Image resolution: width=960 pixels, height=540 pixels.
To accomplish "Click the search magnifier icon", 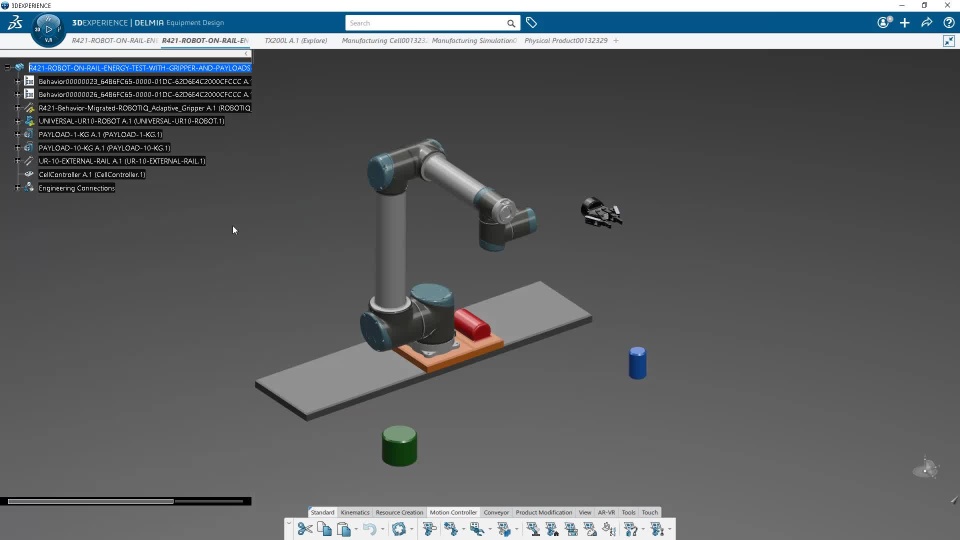I will tap(511, 23).
